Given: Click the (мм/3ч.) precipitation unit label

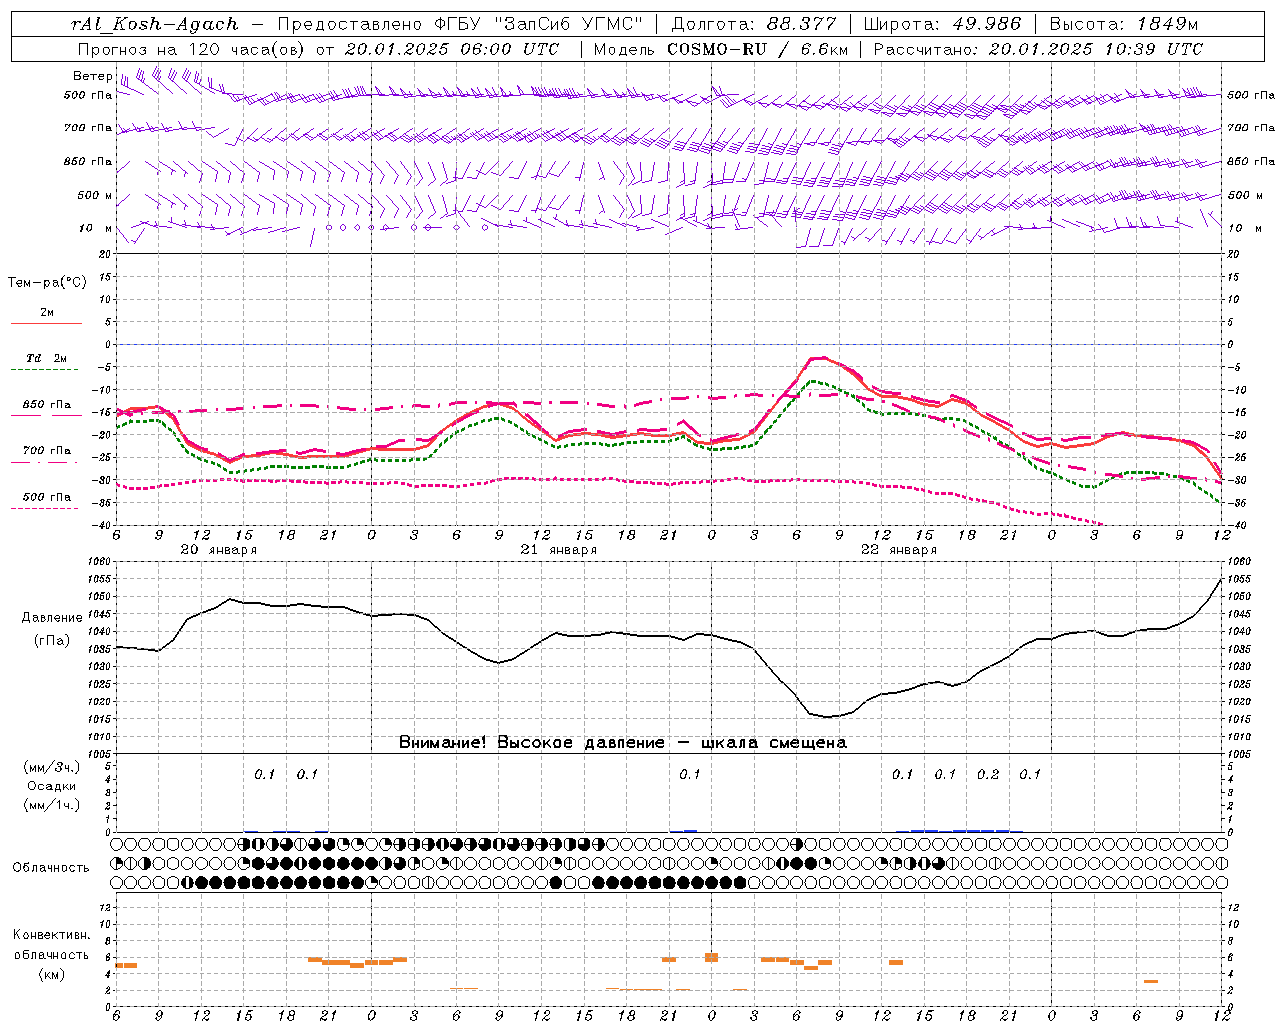Looking at the screenshot, I should tap(51, 767).
